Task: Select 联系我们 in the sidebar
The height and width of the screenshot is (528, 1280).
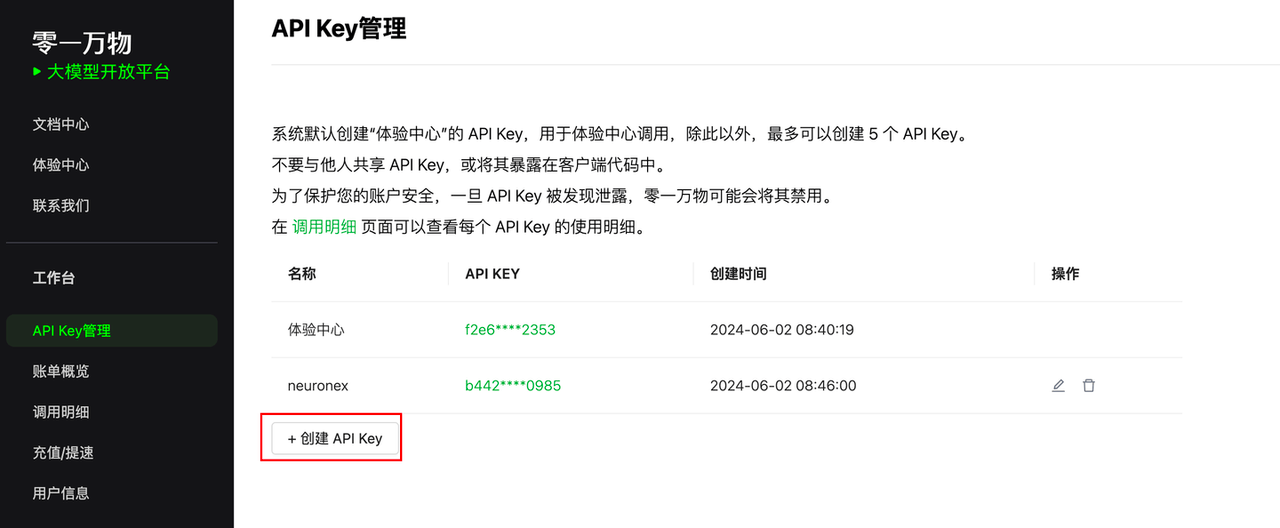Action: 61,205
